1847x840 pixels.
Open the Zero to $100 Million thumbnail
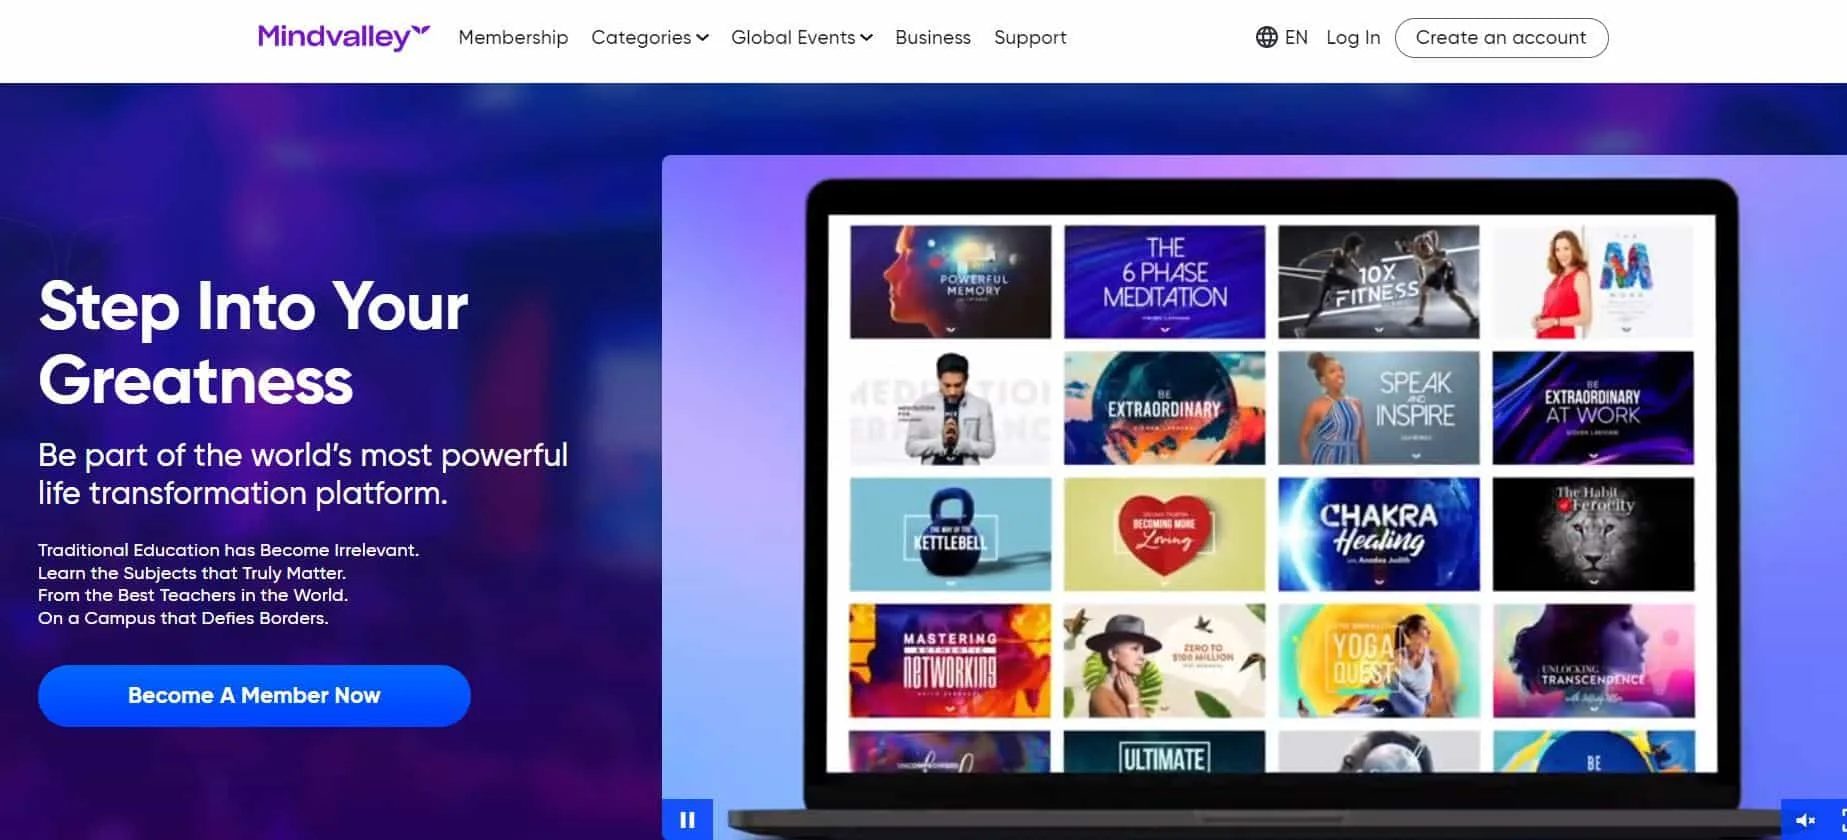coord(1164,660)
